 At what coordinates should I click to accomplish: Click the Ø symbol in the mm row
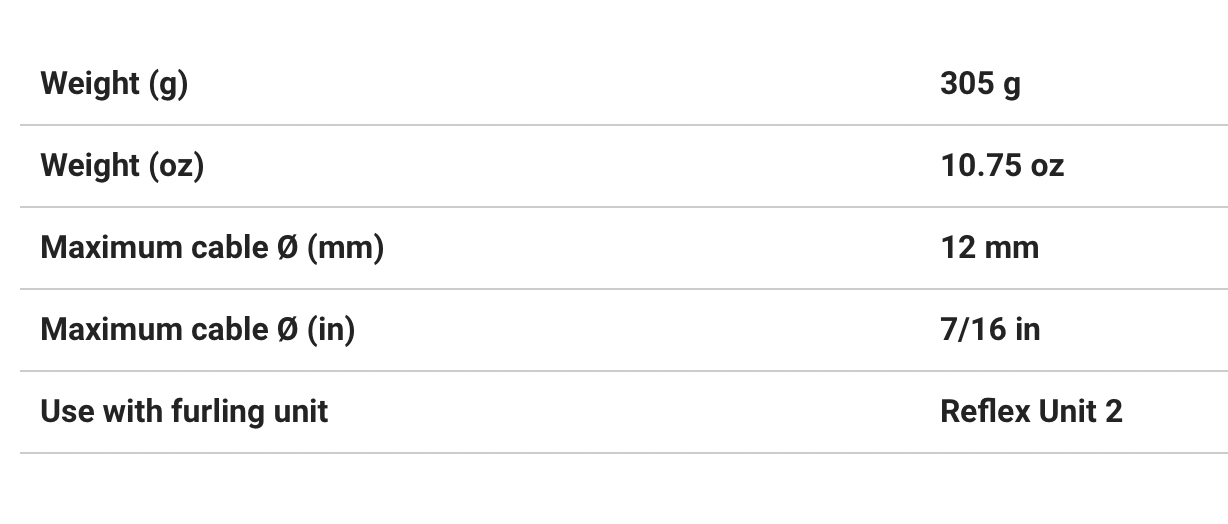pyautogui.click(x=287, y=248)
